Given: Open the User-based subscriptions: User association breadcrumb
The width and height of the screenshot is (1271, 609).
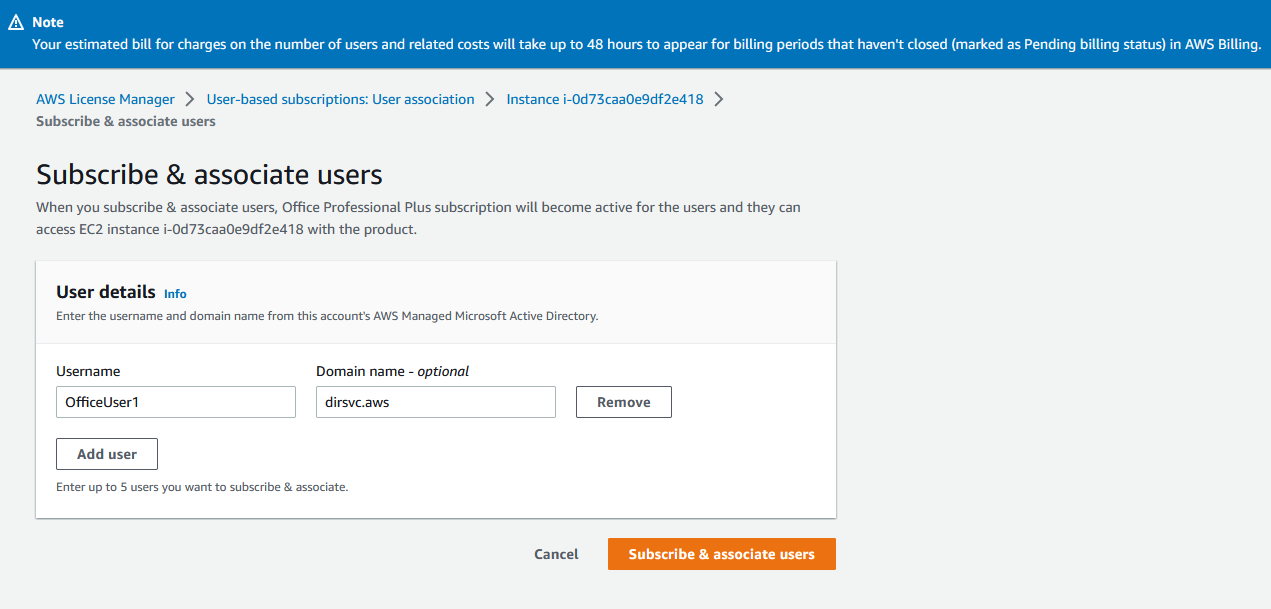Looking at the screenshot, I should click(340, 98).
